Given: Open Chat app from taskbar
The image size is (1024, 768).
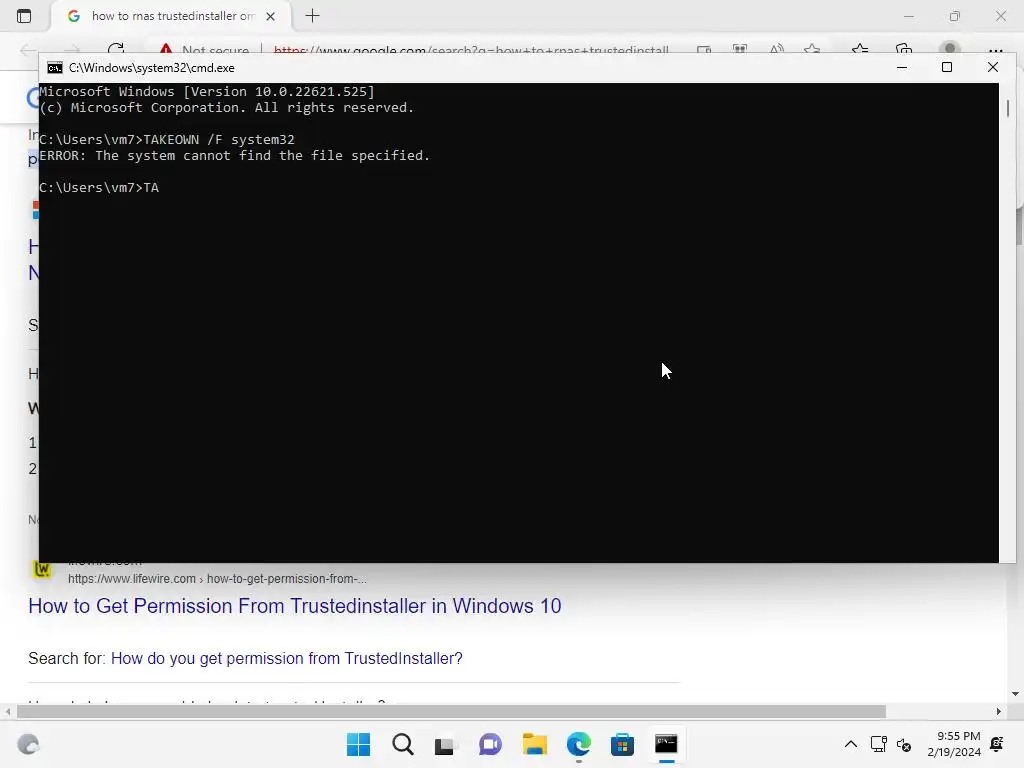Looking at the screenshot, I should pyautogui.click(x=490, y=744).
